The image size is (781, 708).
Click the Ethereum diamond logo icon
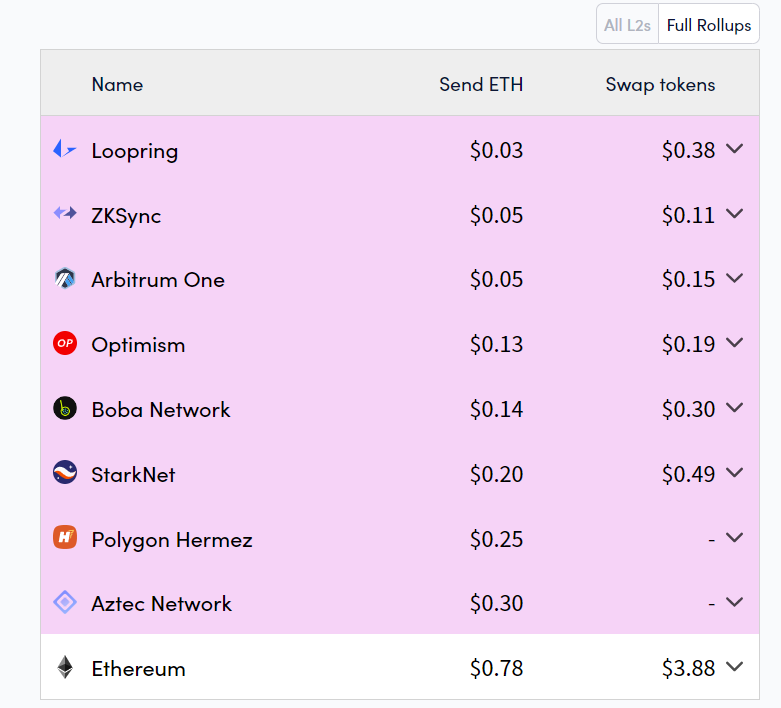[x=65, y=667]
